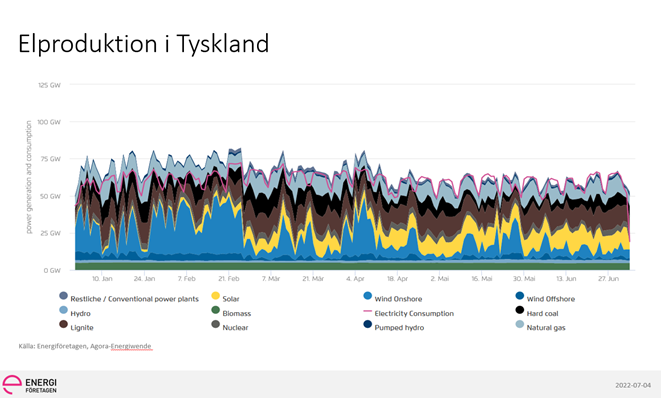Select the Pumped hydro legend marker
The width and height of the screenshot is (661, 398).
[368, 324]
